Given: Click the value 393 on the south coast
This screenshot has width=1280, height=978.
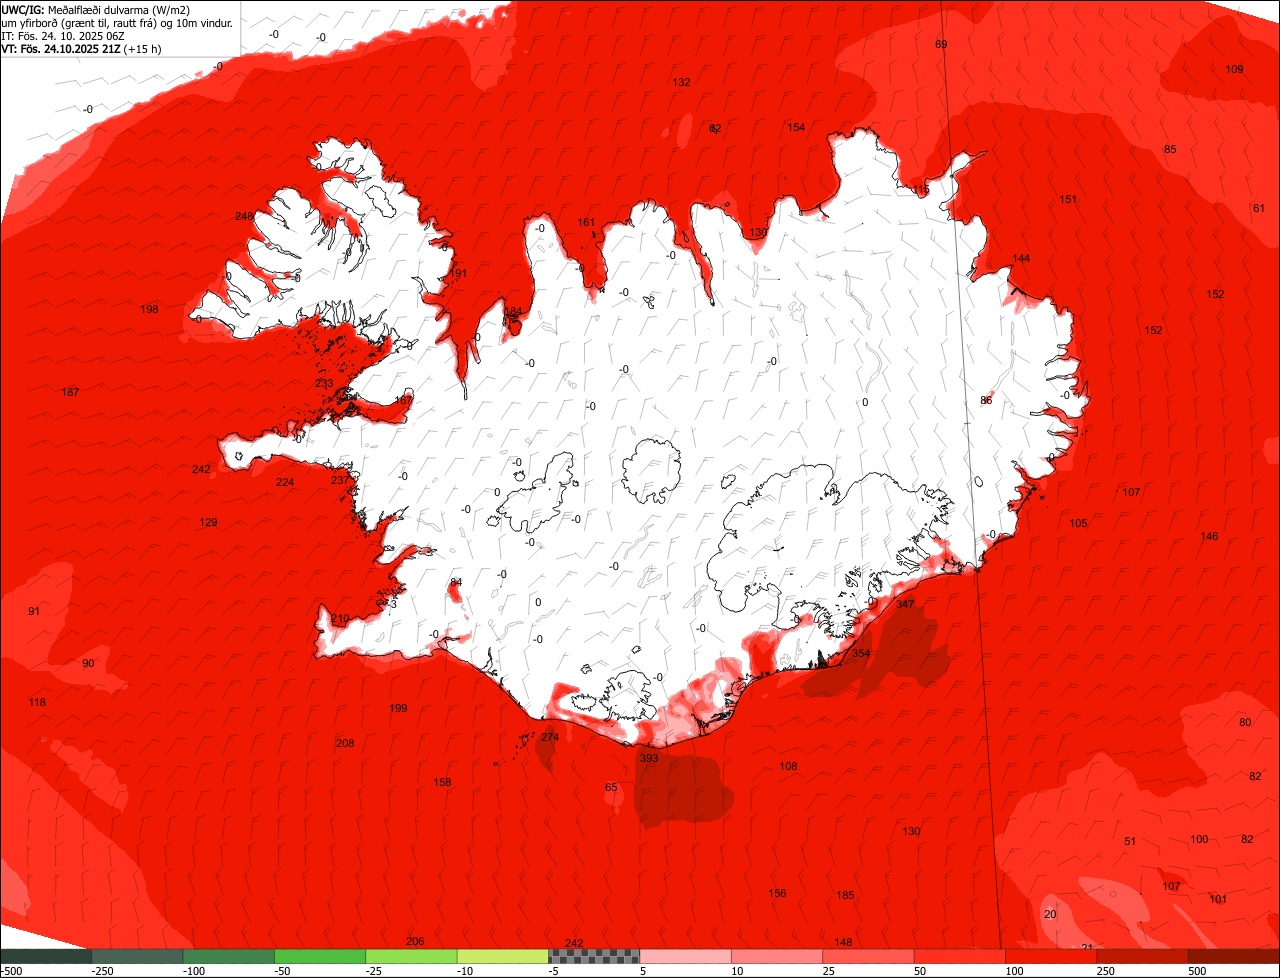Looking at the screenshot, I should (x=649, y=758).
